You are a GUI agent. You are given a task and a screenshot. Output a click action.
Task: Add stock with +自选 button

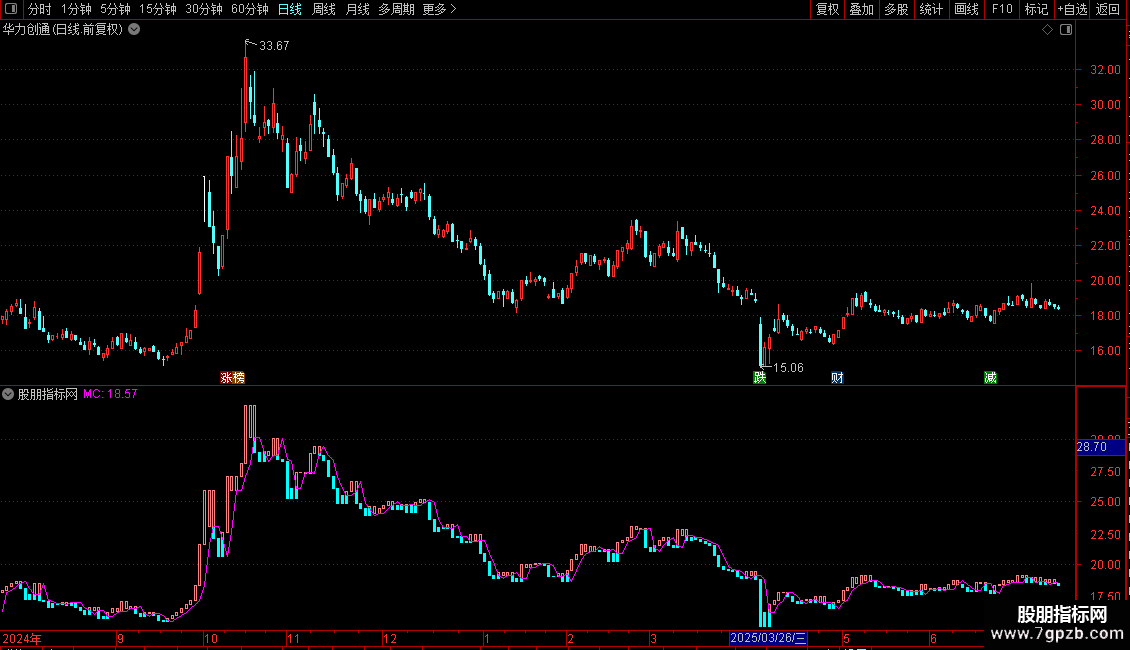click(1072, 9)
